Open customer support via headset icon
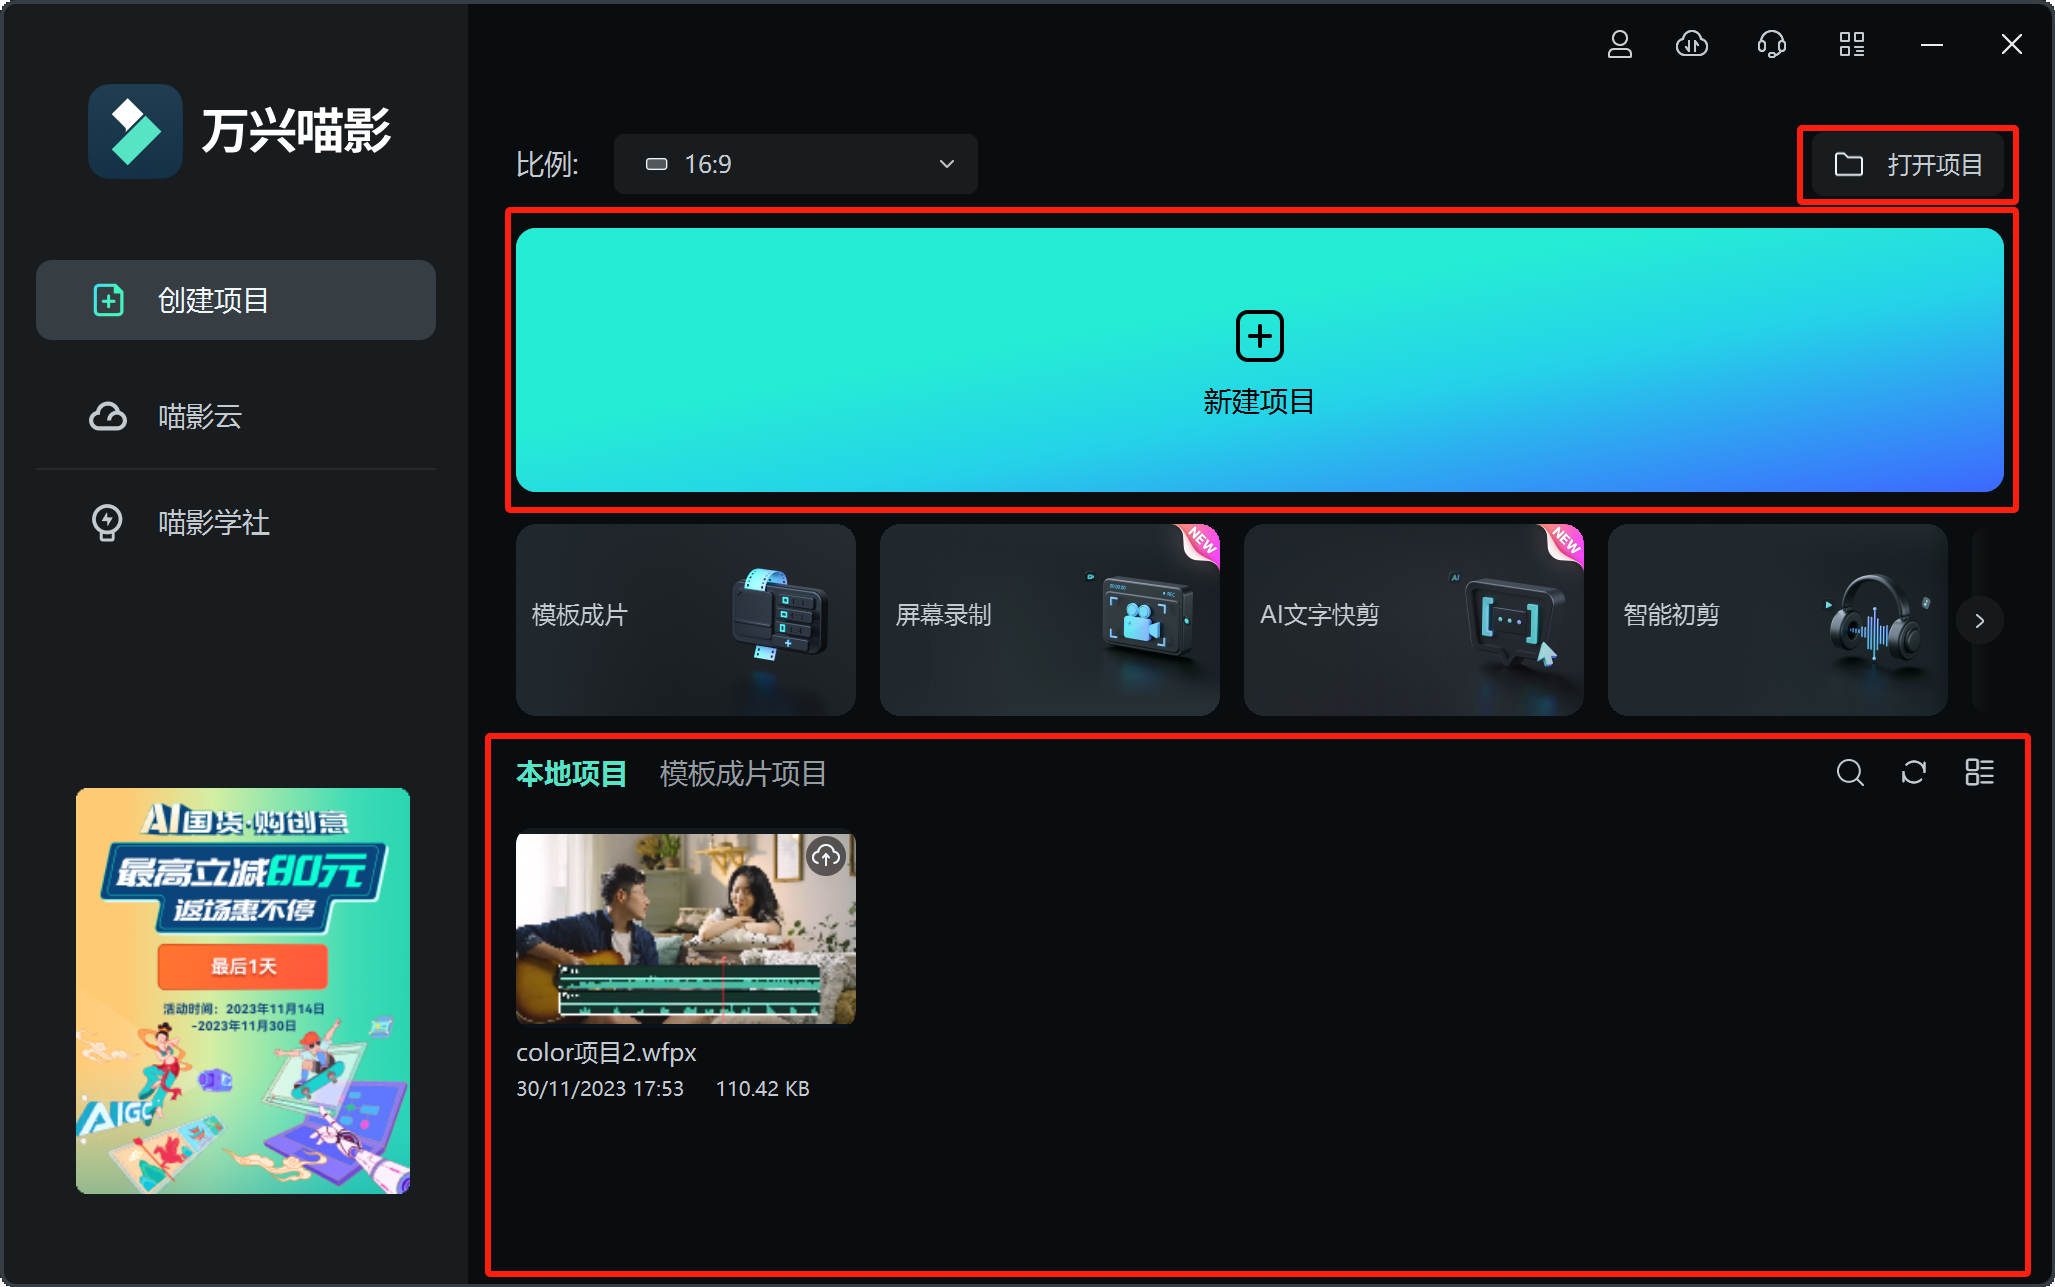Viewport: 2055px width, 1287px height. [1770, 44]
